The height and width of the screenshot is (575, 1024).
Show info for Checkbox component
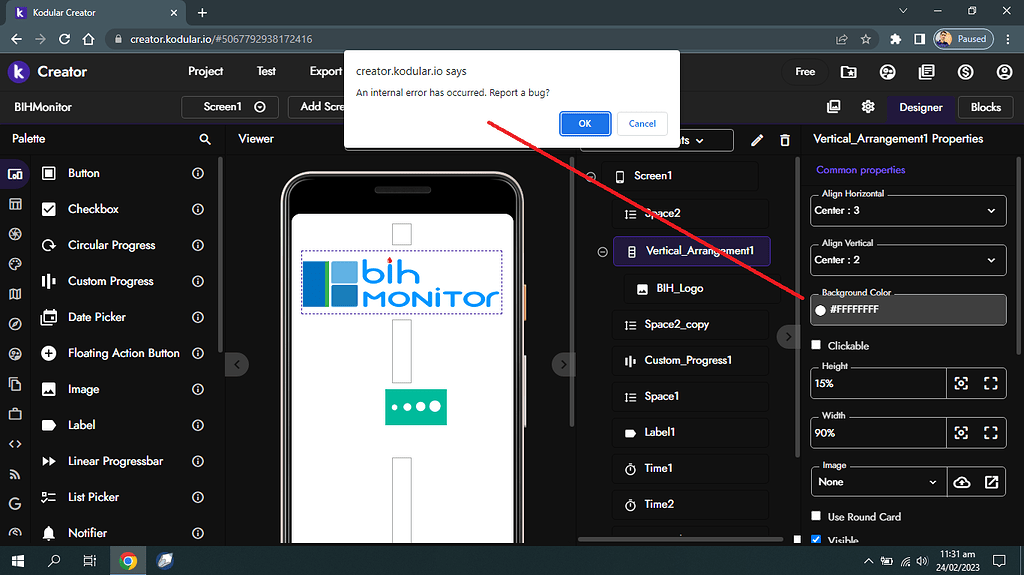tap(198, 209)
